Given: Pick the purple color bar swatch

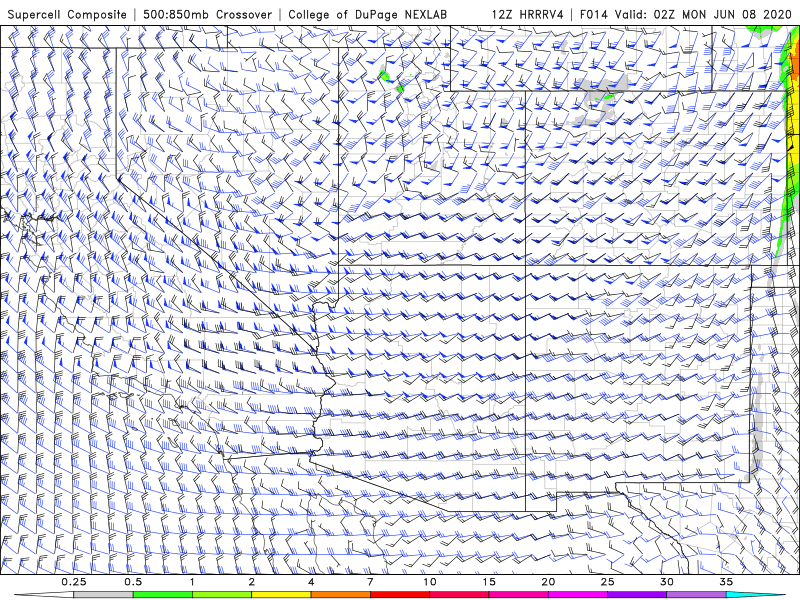Looking at the screenshot, I should 637,595.
